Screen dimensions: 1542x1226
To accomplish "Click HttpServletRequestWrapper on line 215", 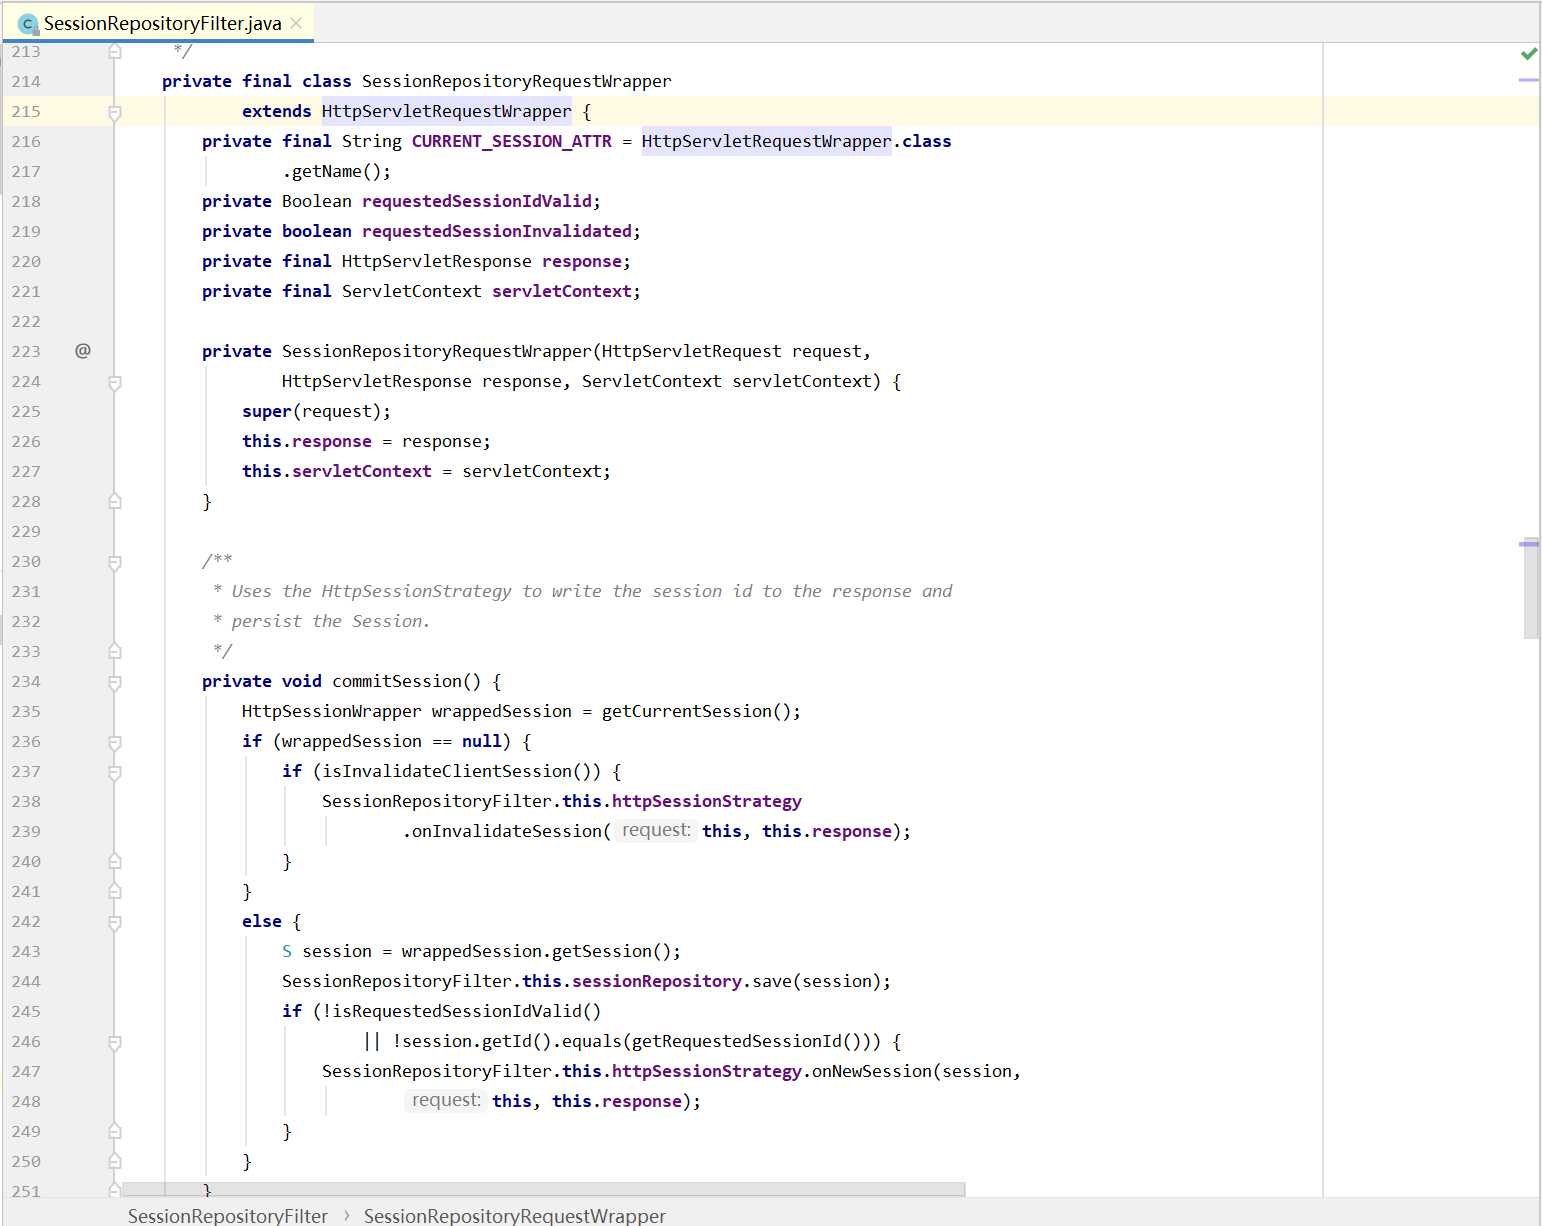I will click(446, 111).
